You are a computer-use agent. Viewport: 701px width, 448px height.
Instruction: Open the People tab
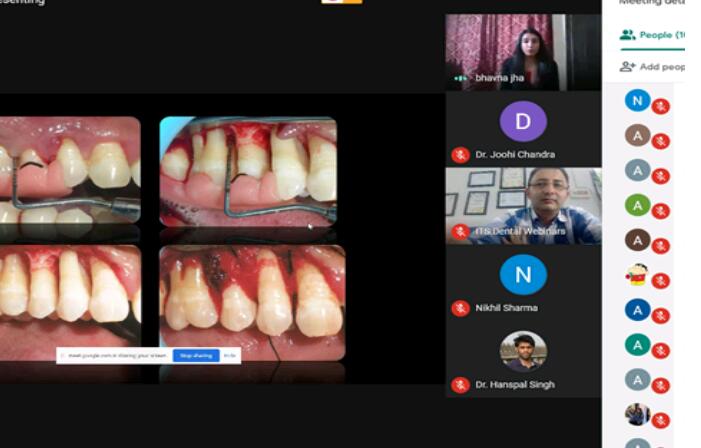[652, 35]
